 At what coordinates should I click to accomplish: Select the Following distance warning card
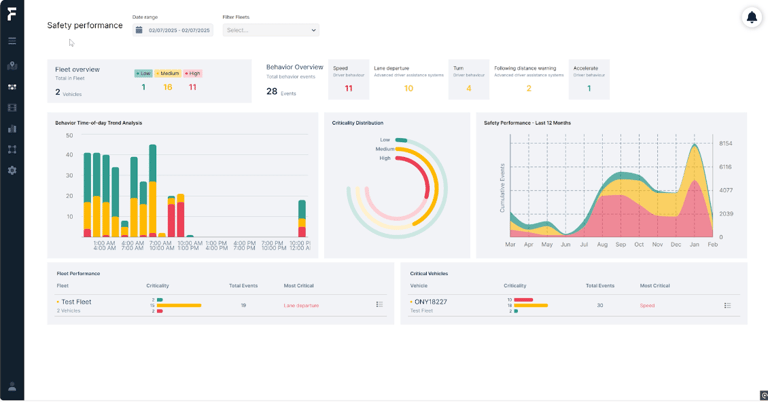tap(529, 79)
